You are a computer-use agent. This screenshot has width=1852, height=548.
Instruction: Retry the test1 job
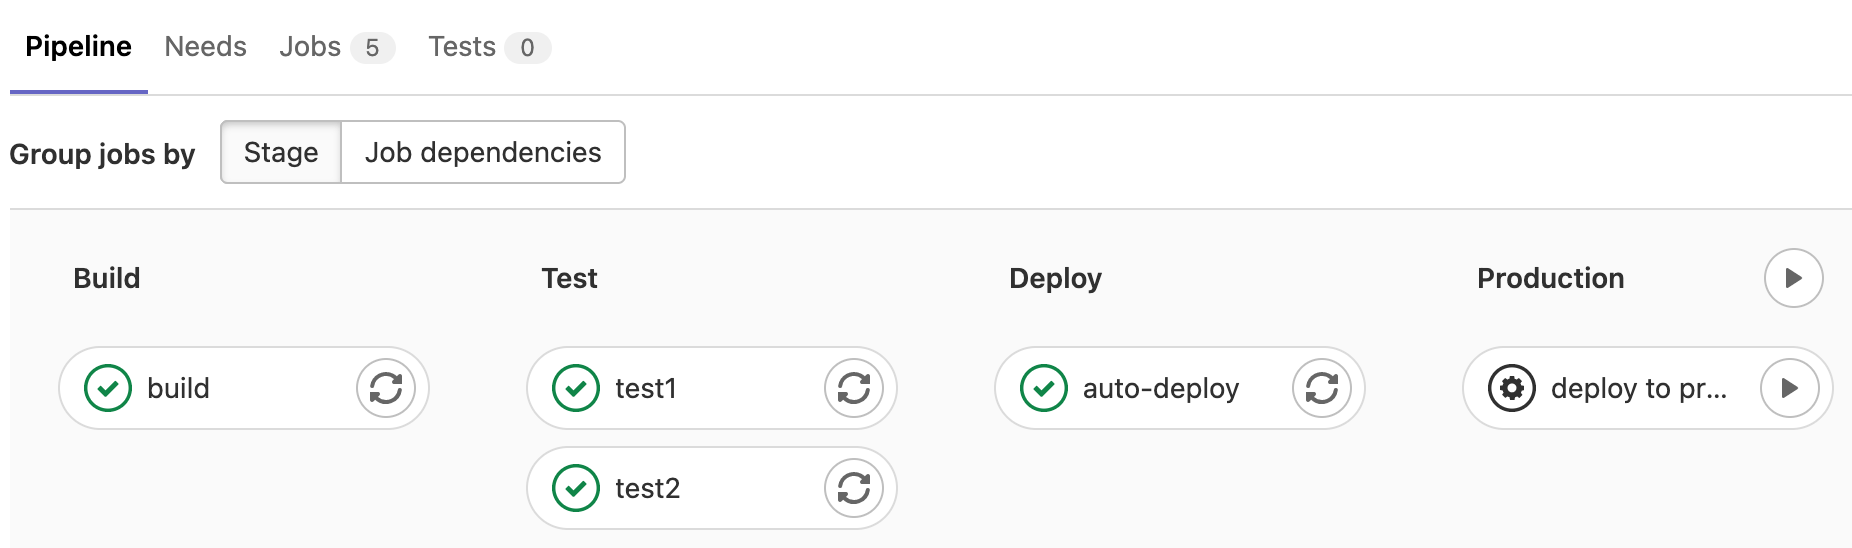click(854, 388)
